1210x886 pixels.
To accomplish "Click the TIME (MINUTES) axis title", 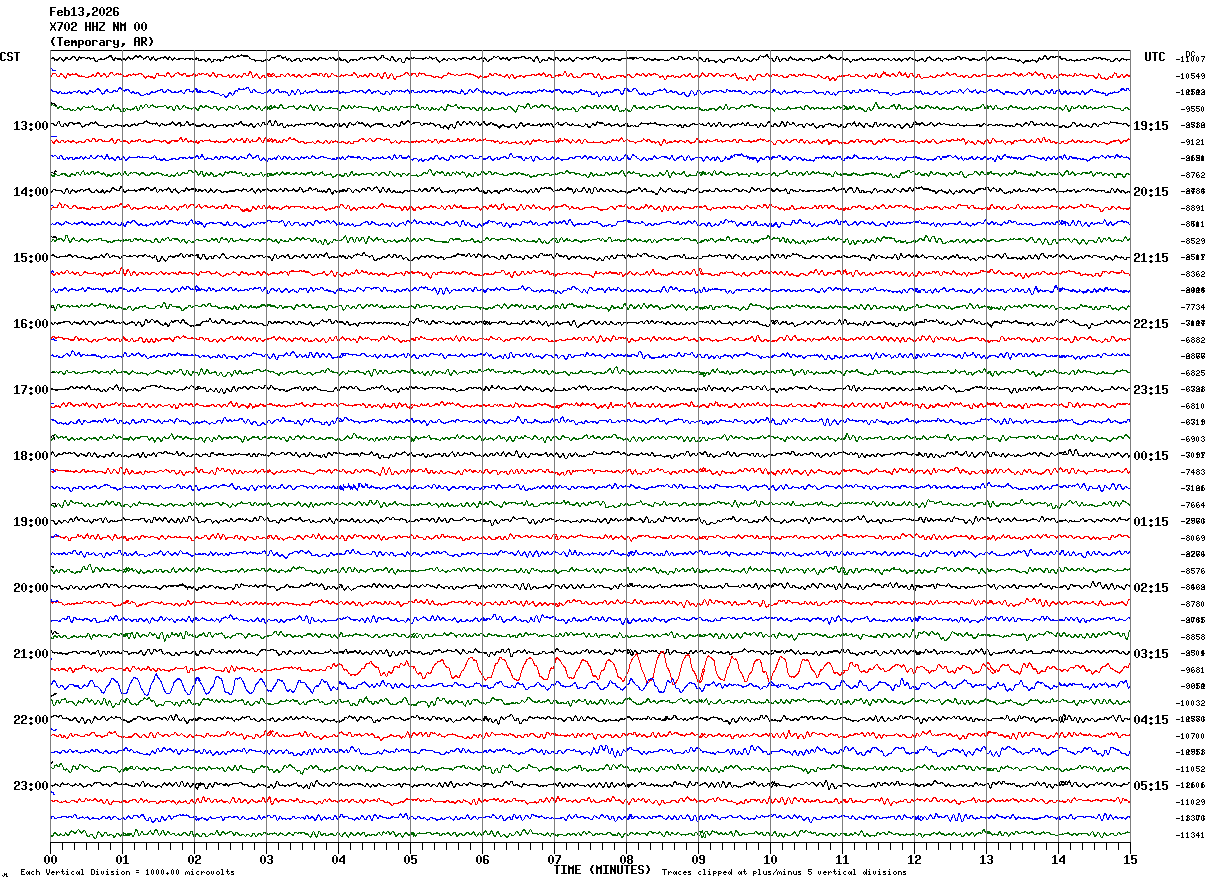I will 602,870.
